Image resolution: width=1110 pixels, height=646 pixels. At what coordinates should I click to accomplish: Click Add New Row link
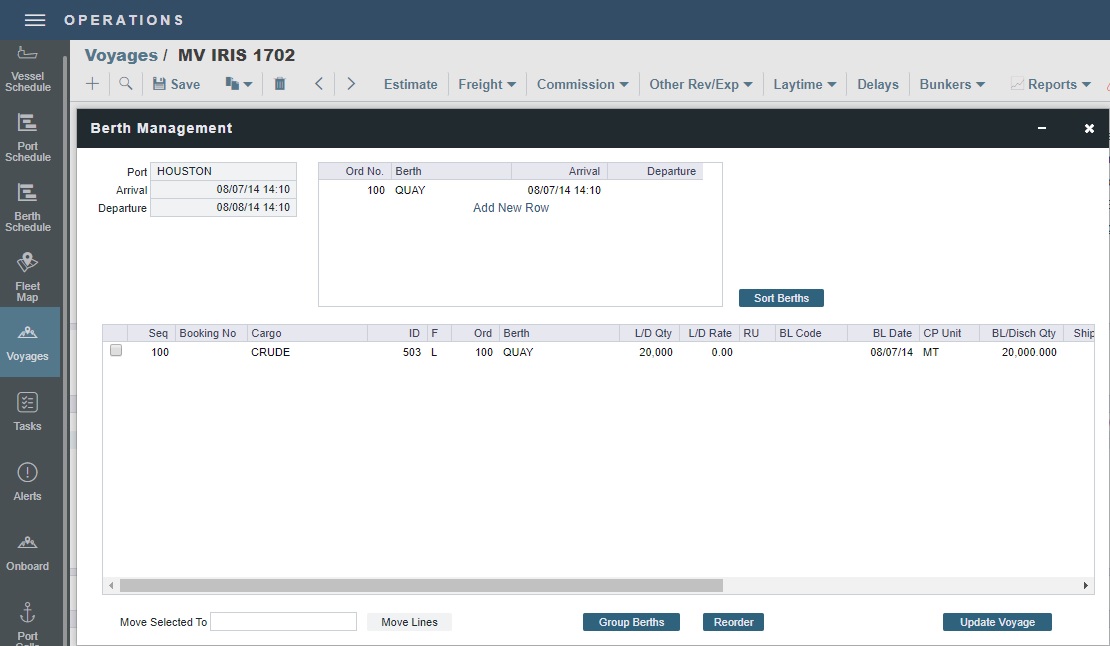[x=511, y=208]
